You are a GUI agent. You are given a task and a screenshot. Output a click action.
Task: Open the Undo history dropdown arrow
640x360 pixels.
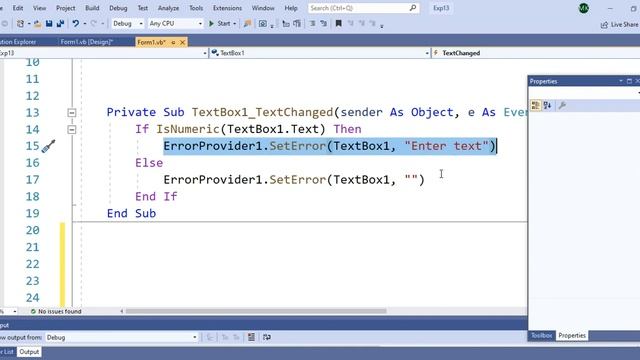click(x=84, y=24)
